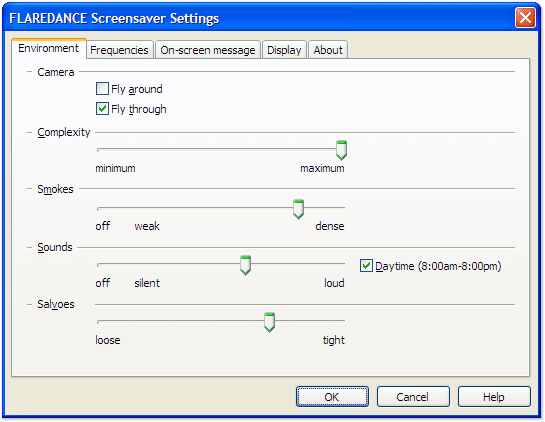
Task: Click the Salvoes slider thumb
Action: pos(269,322)
